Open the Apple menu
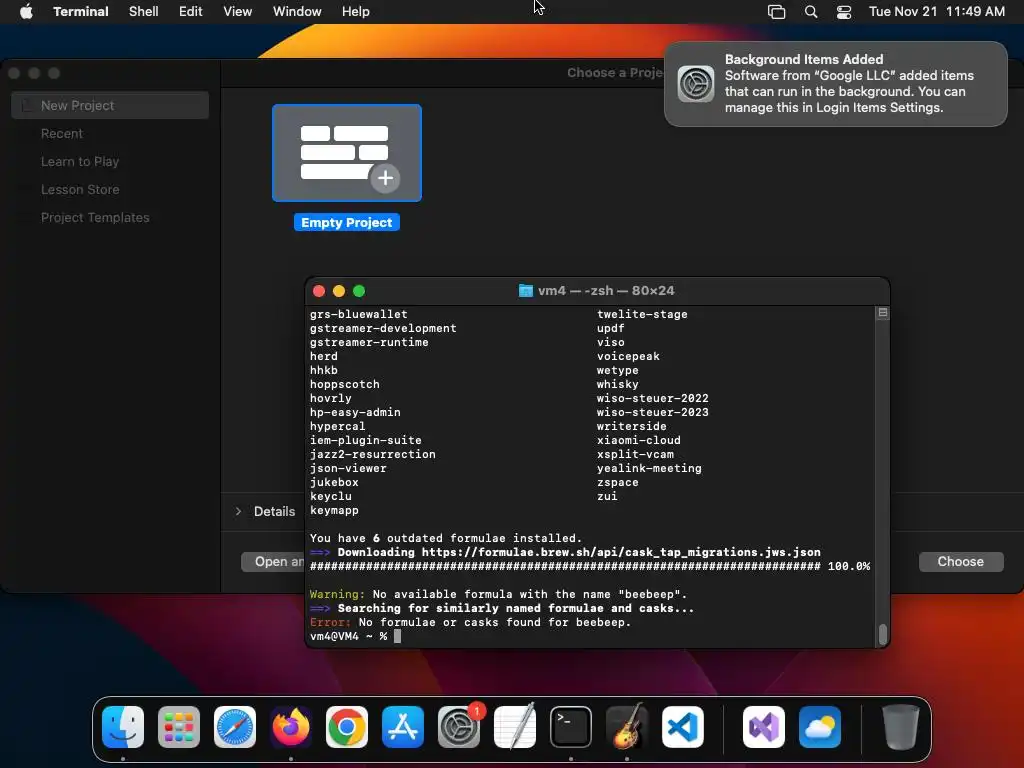Image resolution: width=1024 pixels, height=768 pixels. [x=26, y=12]
